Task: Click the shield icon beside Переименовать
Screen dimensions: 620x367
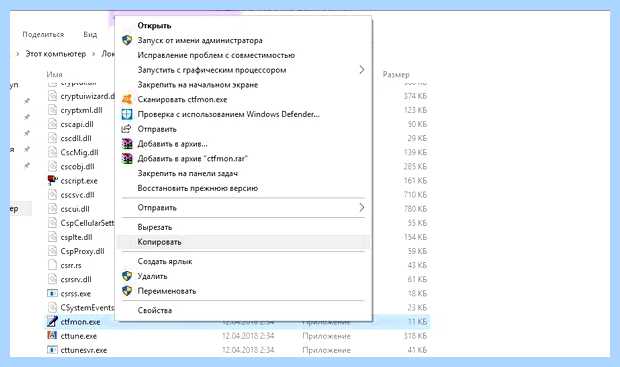Action: 127,291
